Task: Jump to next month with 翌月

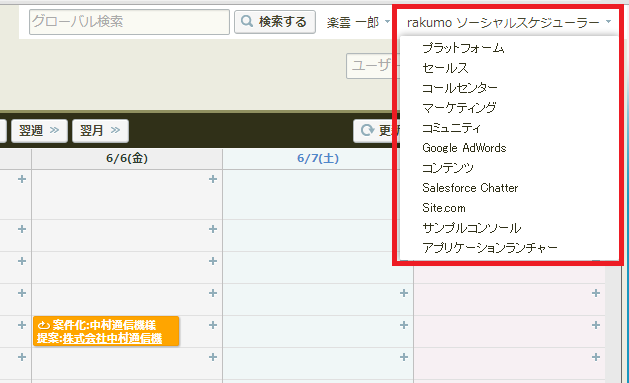Action: (100, 131)
